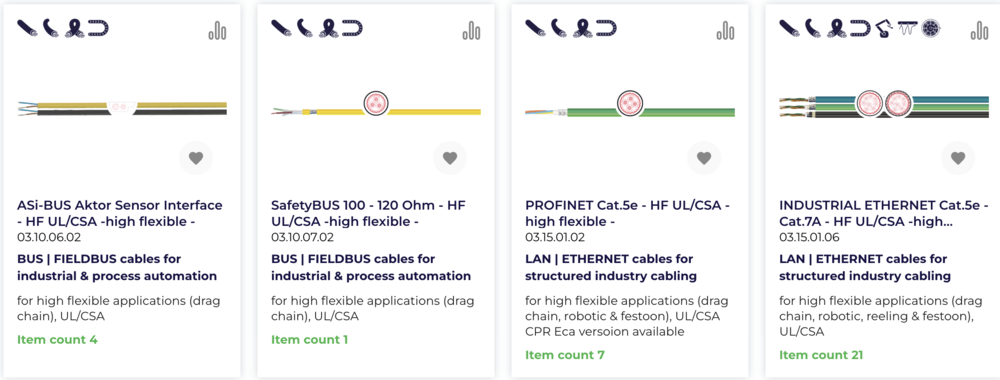This screenshot has width=1000, height=380.
Task: Toggle favorite heart on Industrial Ethernet card
Action: click(x=958, y=158)
